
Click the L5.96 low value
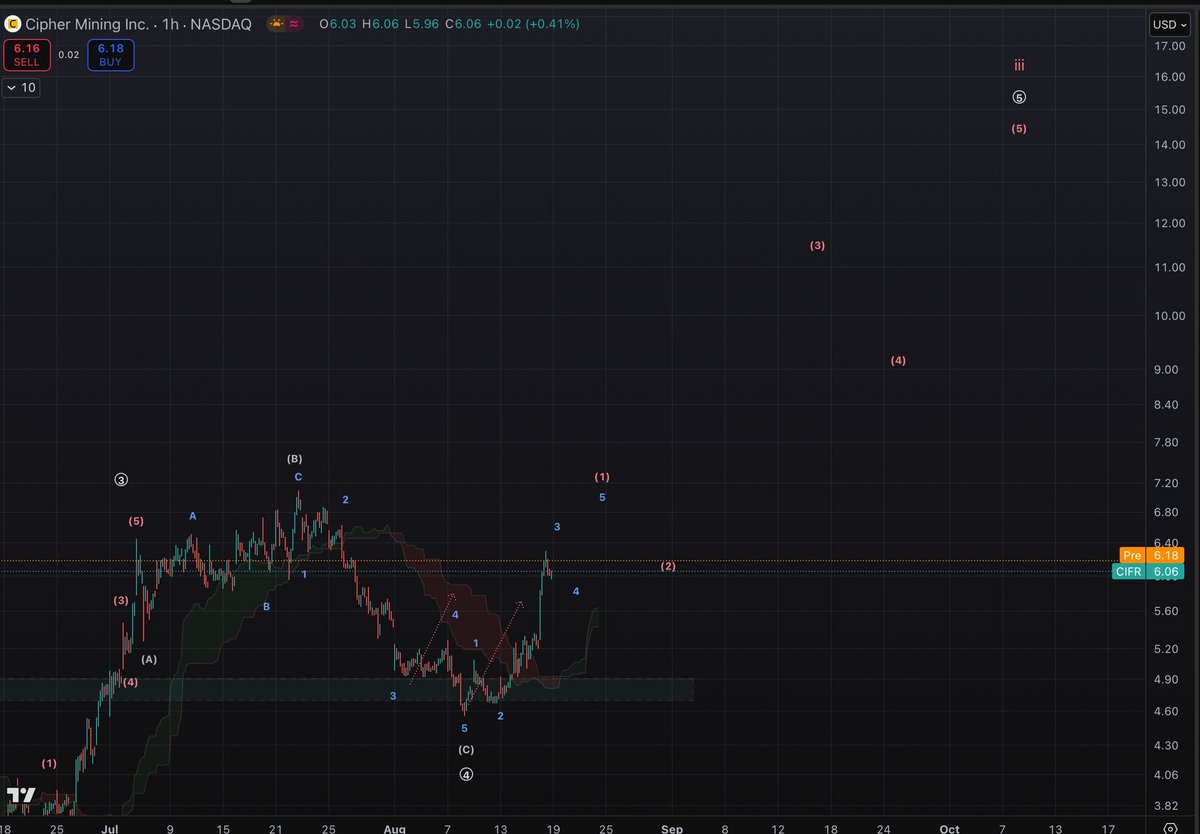420,23
